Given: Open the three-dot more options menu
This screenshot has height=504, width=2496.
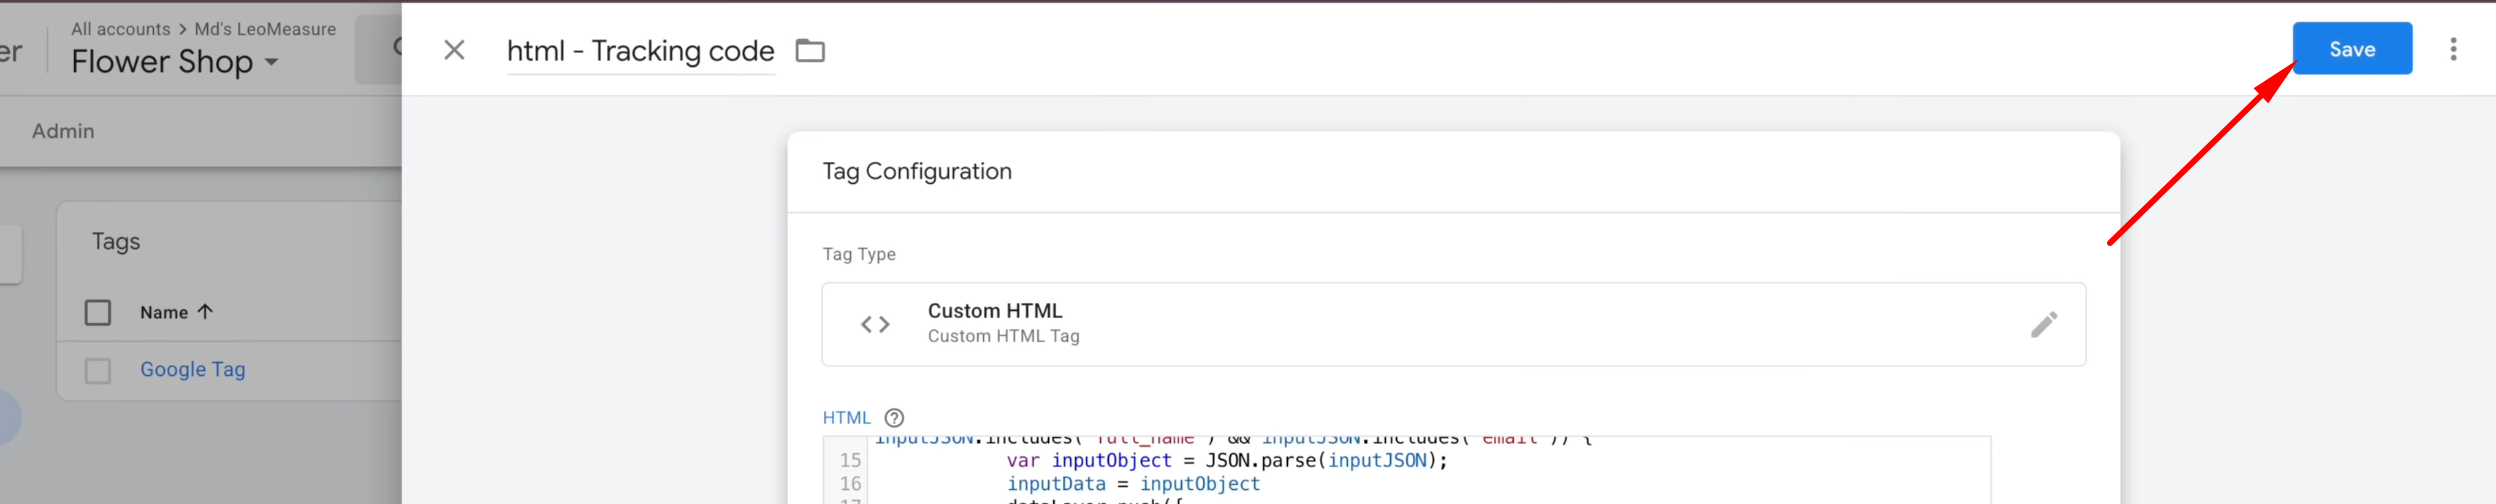Looking at the screenshot, I should coord(2452,49).
